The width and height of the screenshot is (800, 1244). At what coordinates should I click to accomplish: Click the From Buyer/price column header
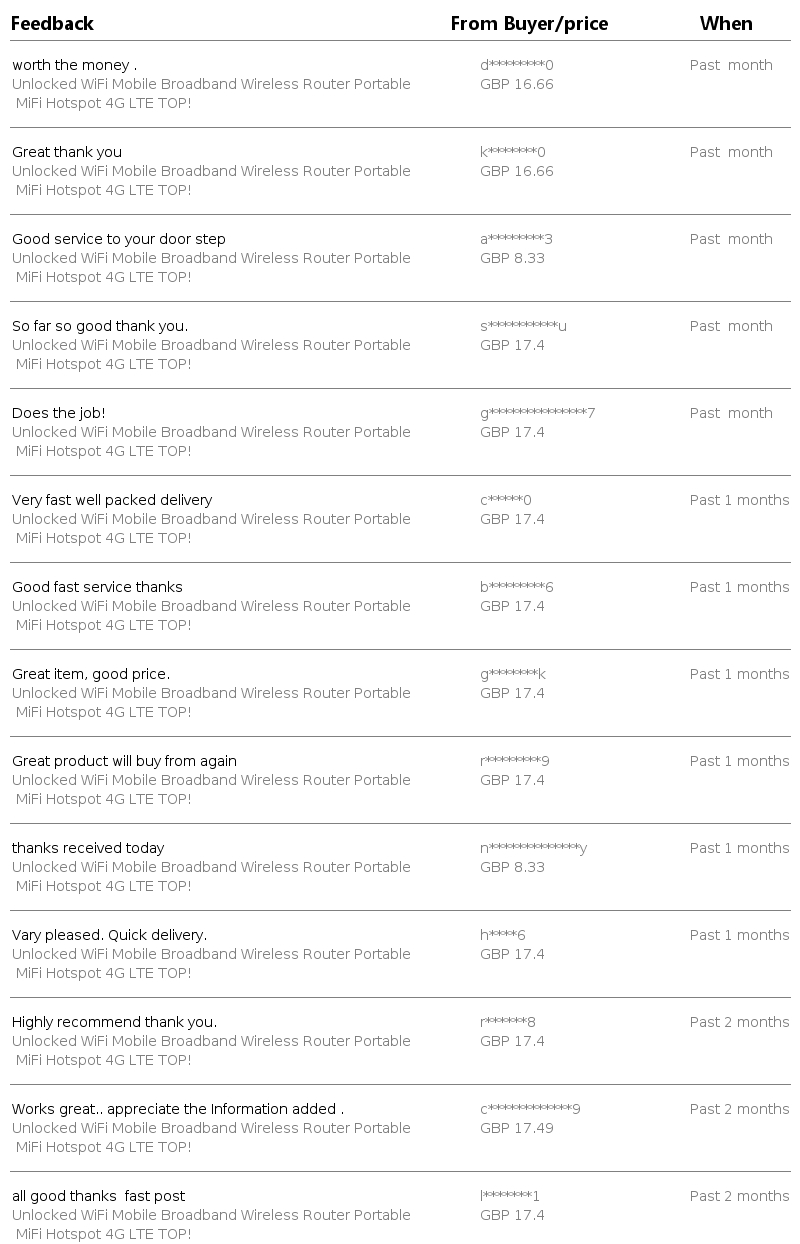click(x=529, y=23)
